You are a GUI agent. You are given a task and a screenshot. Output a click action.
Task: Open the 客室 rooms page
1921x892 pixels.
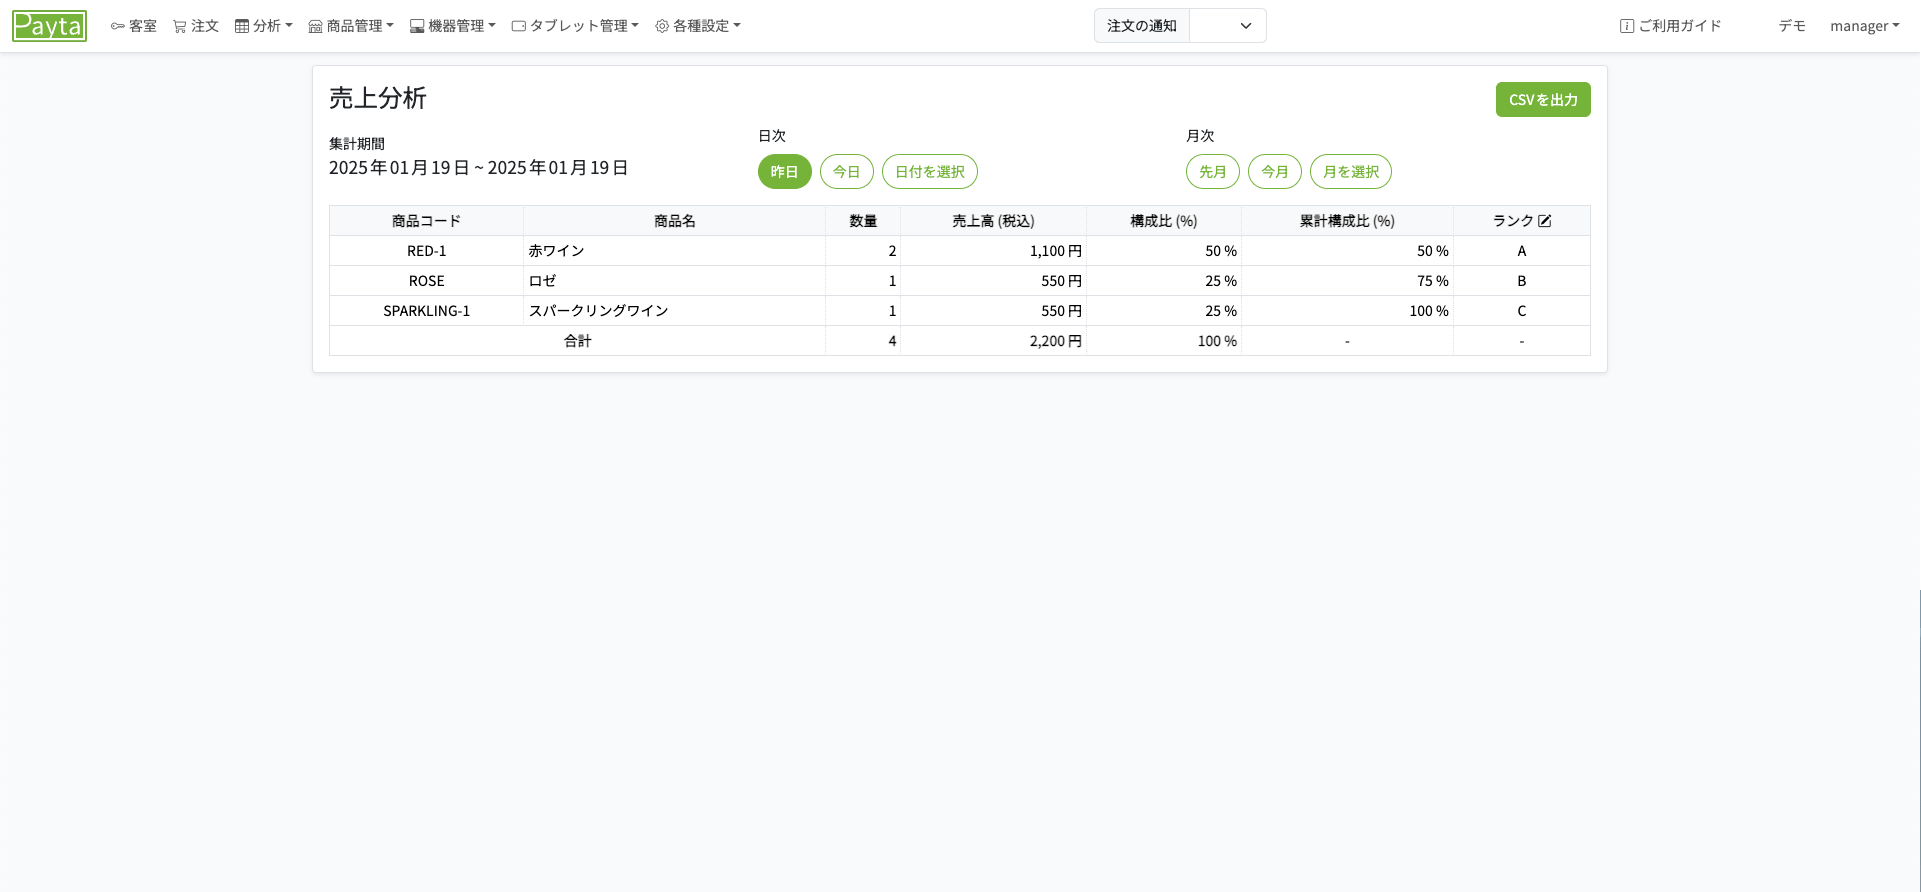(134, 26)
